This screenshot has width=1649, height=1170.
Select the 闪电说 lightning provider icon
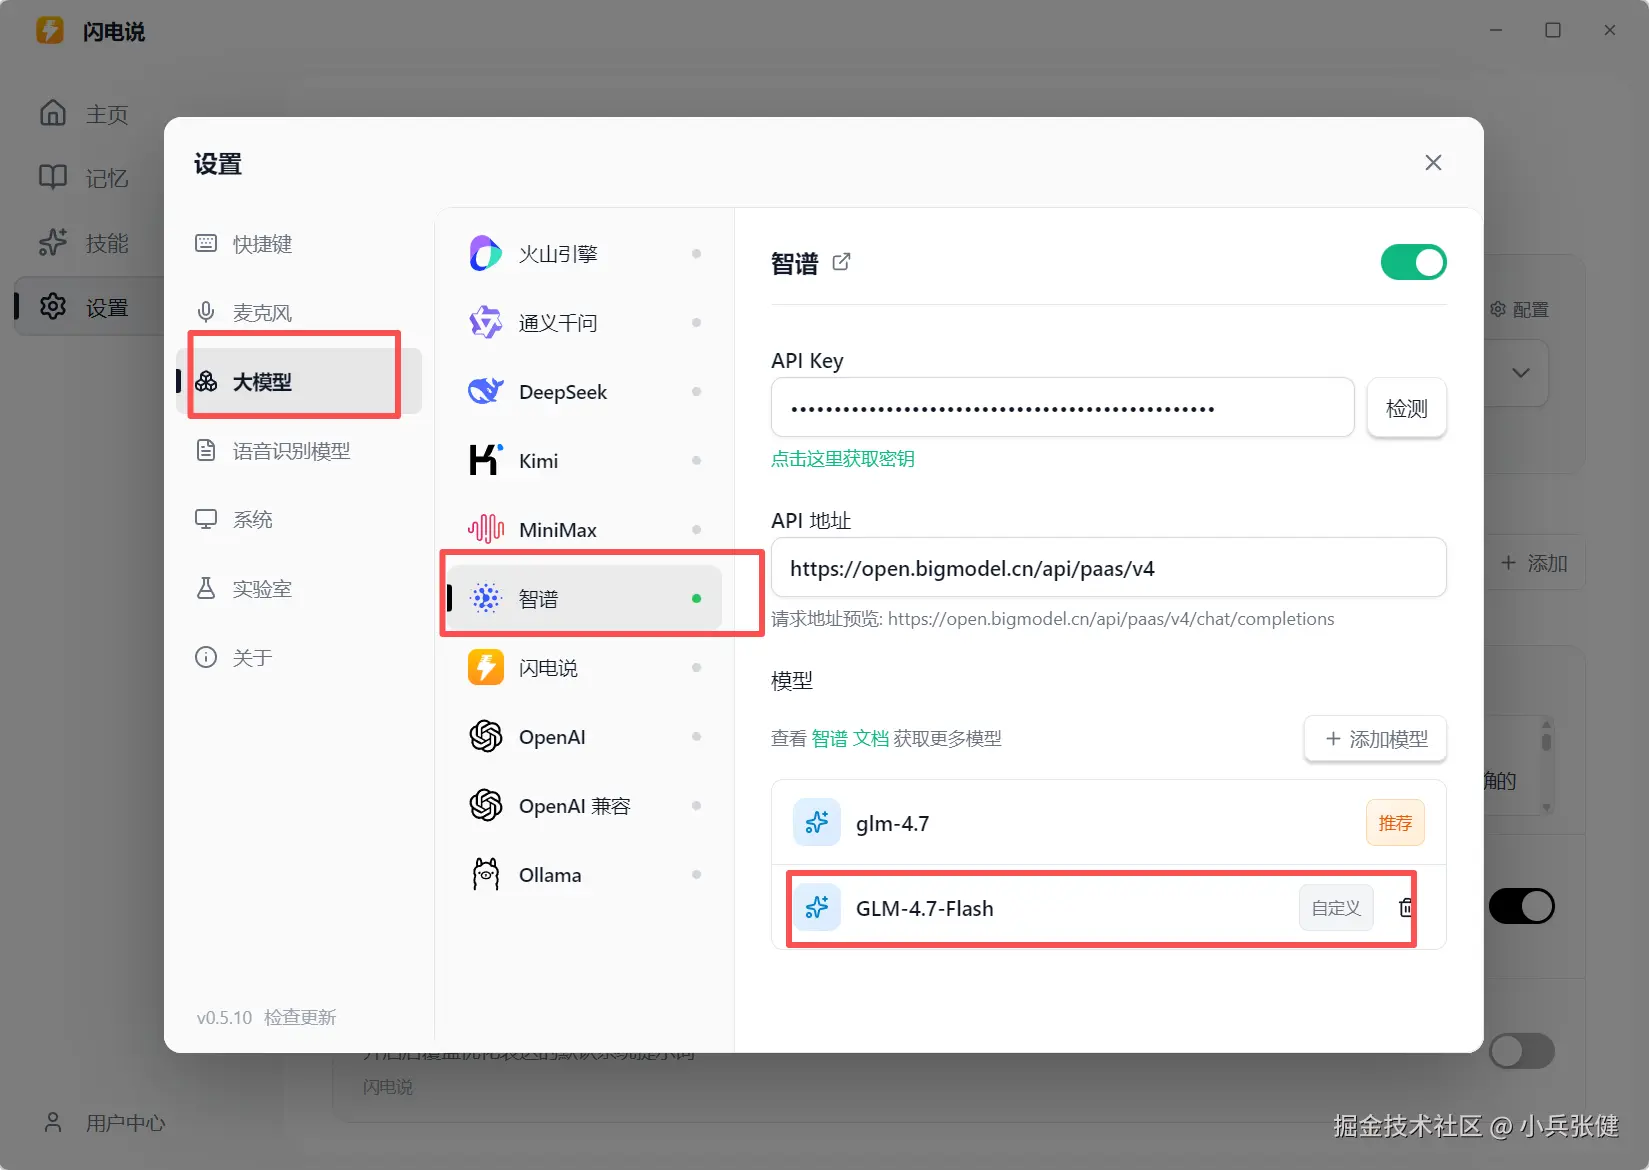coord(486,668)
